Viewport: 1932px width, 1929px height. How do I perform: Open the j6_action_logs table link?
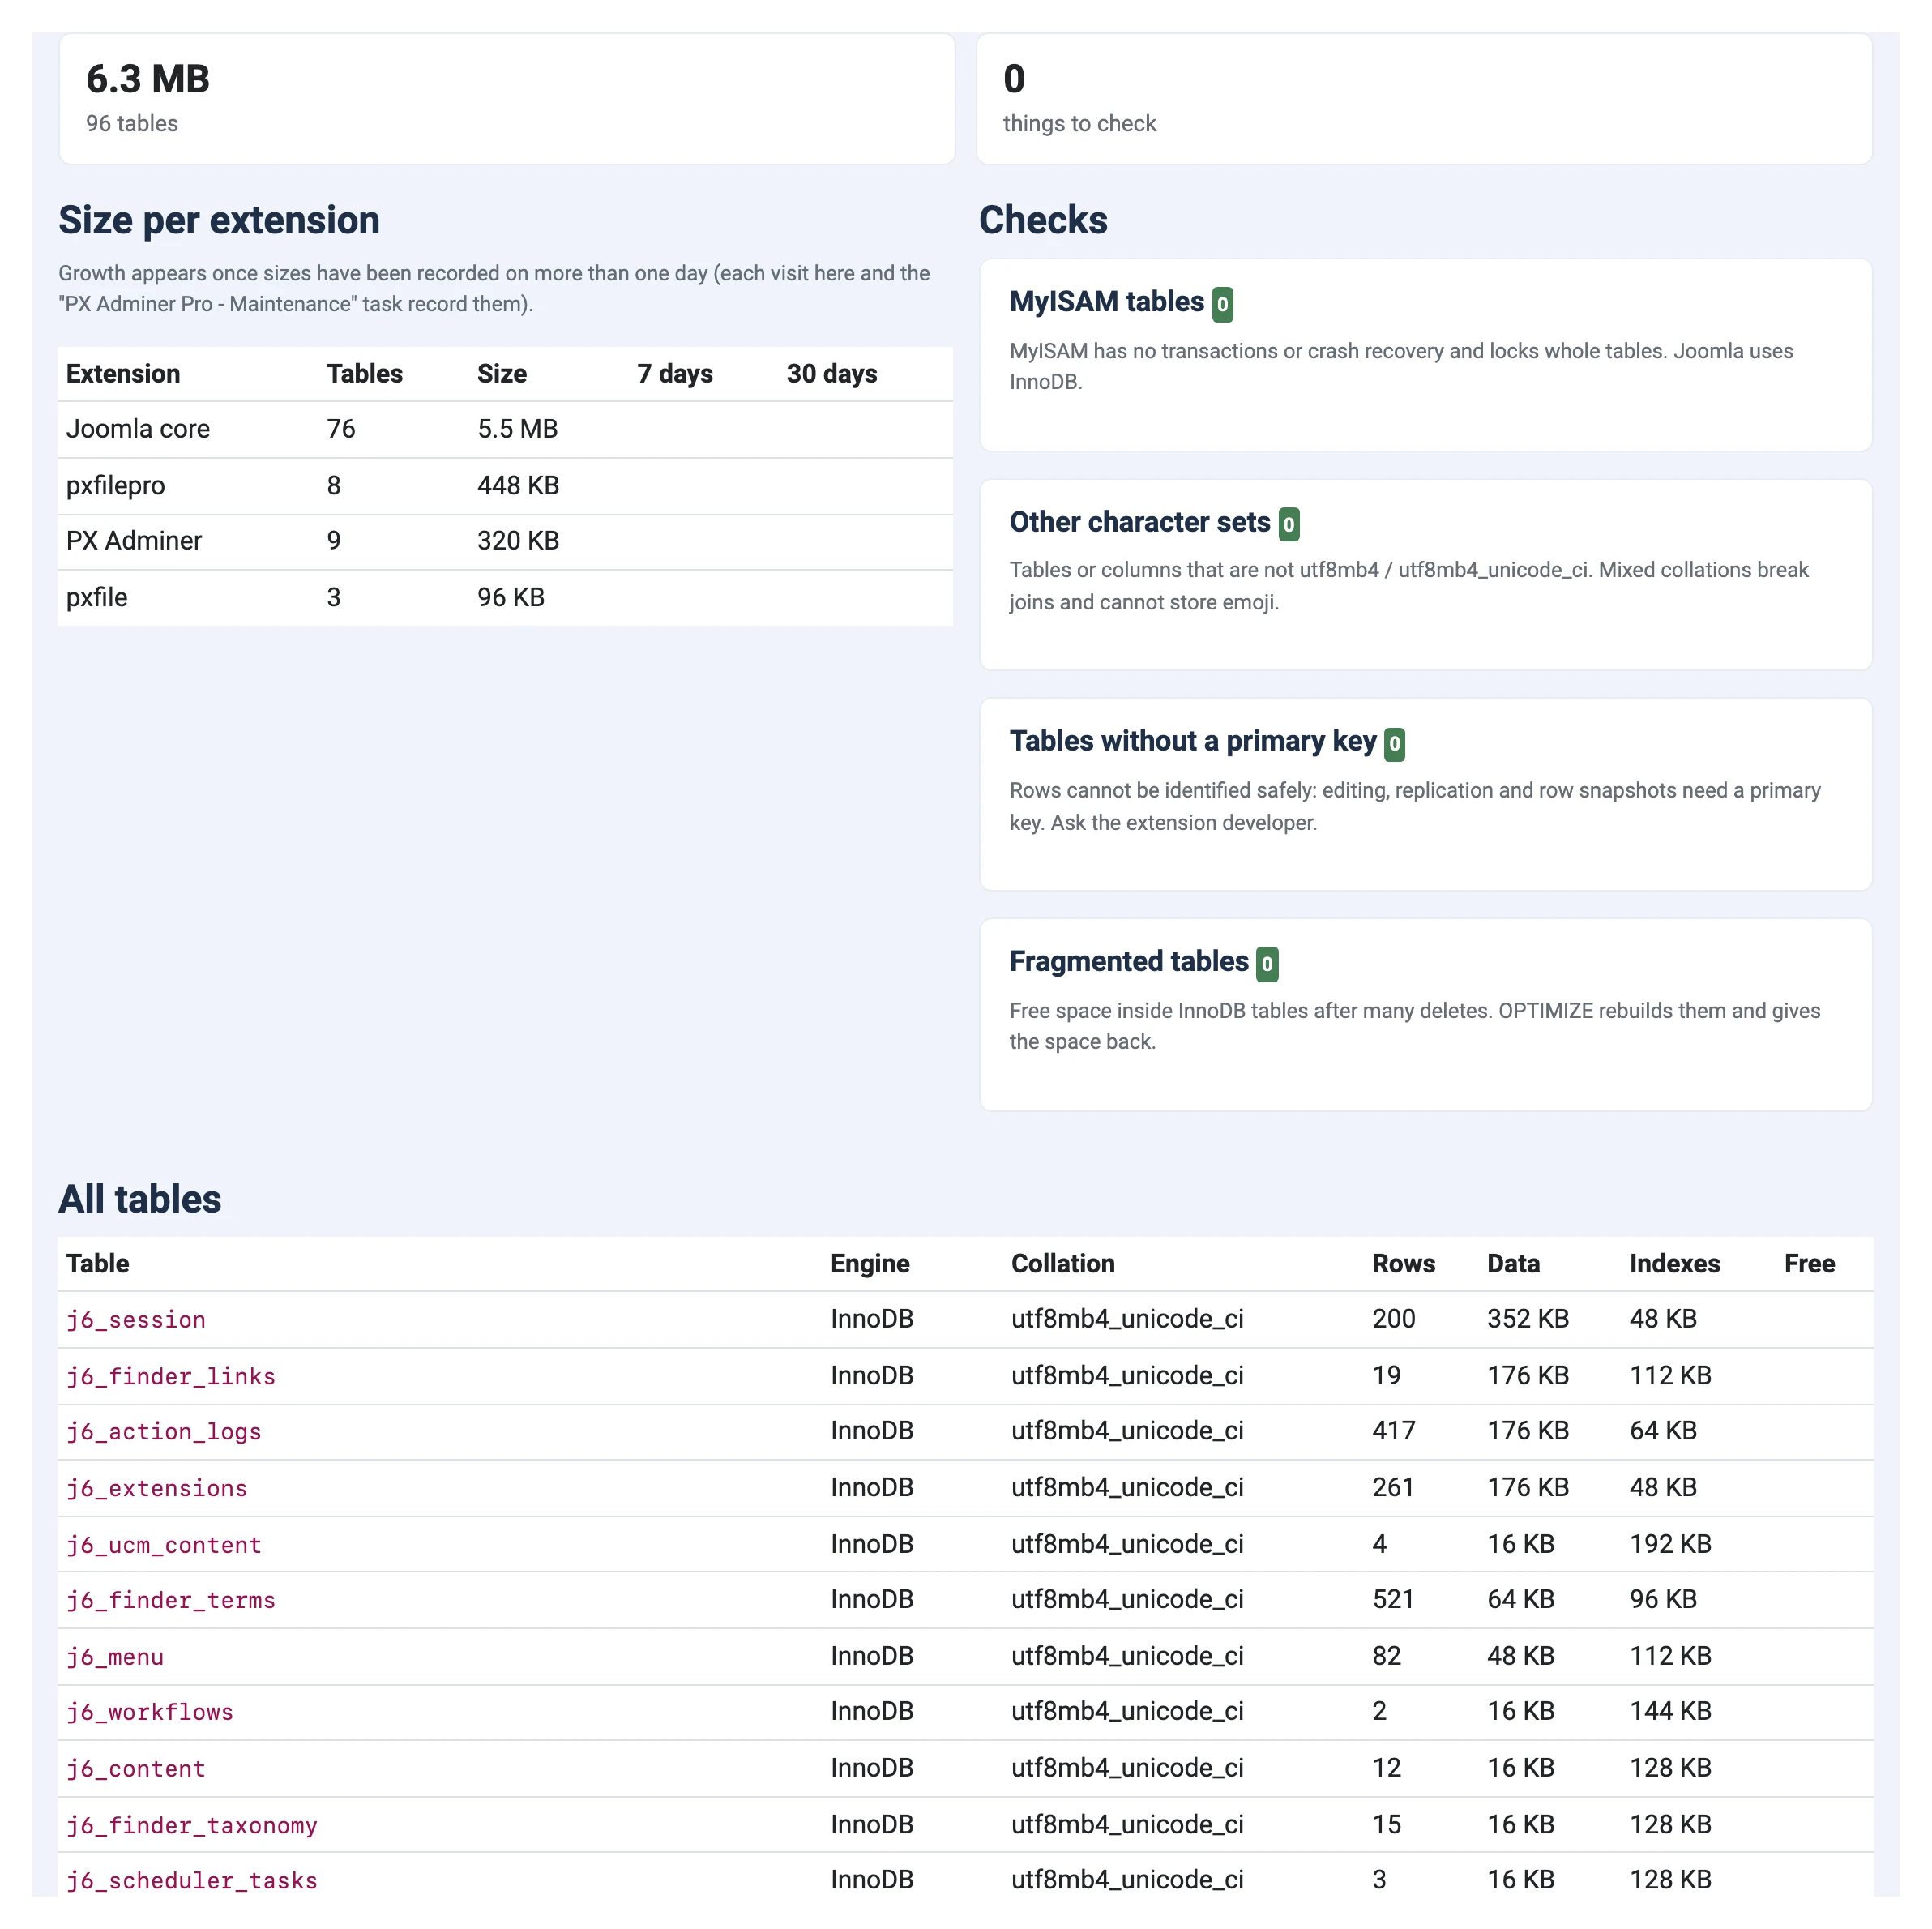coord(164,1431)
